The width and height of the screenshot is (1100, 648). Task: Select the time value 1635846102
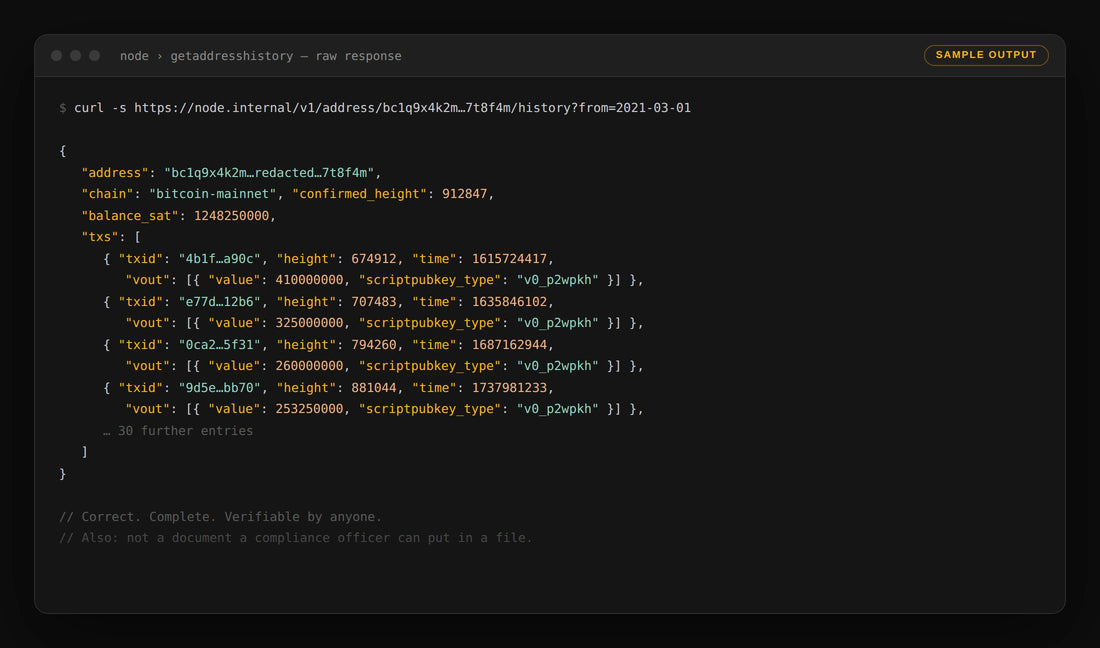coord(509,302)
